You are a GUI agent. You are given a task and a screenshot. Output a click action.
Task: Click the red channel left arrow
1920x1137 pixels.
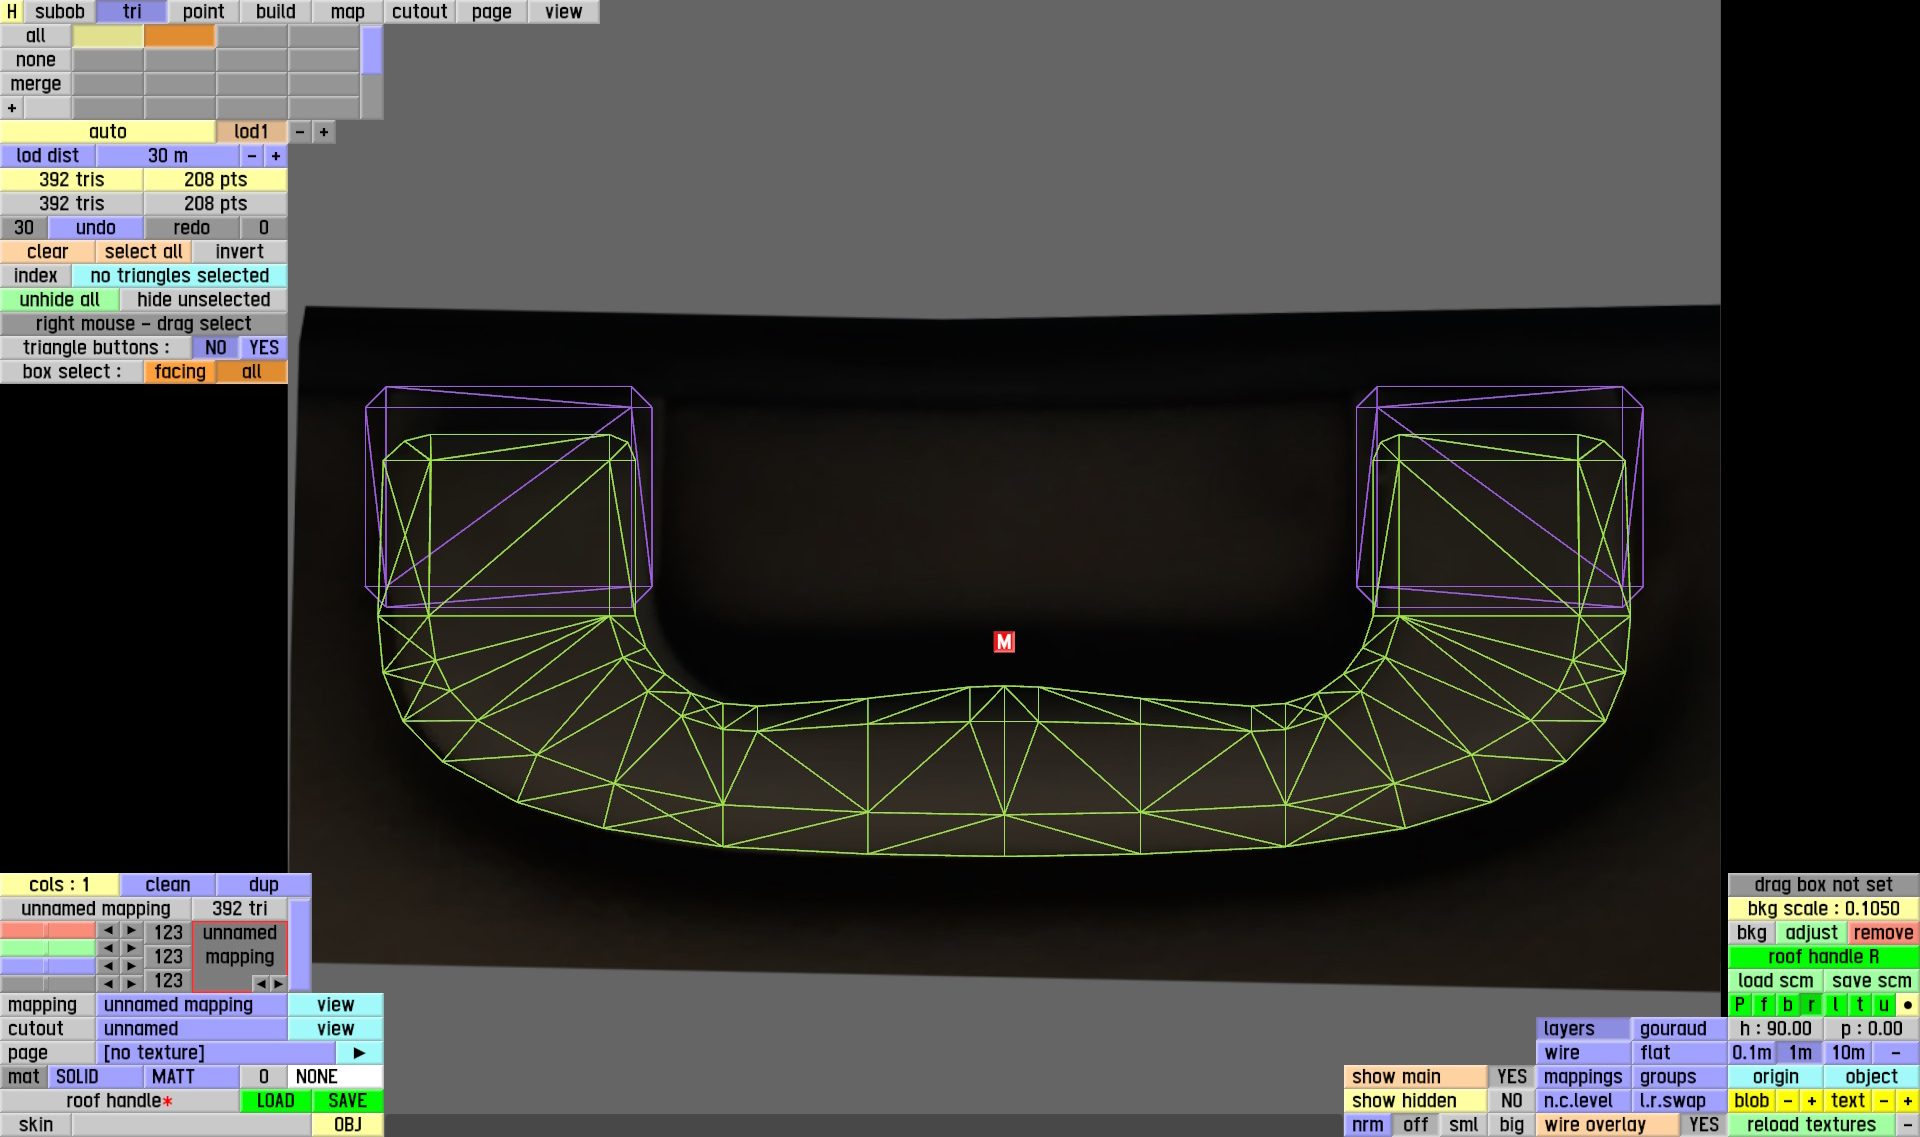(108, 931)
